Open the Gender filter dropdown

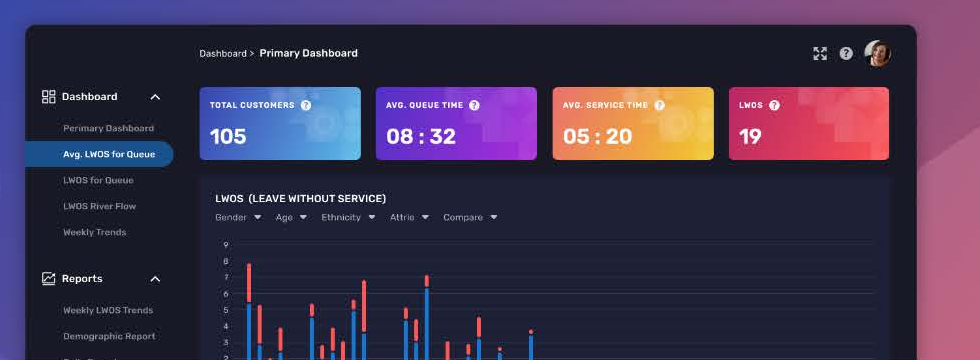(x=238, y=218)
